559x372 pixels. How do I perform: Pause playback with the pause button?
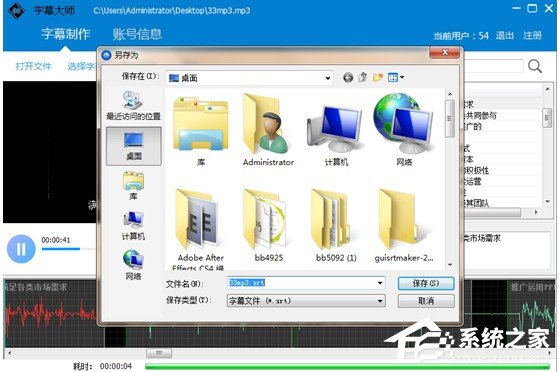click(x=21, y=249)
